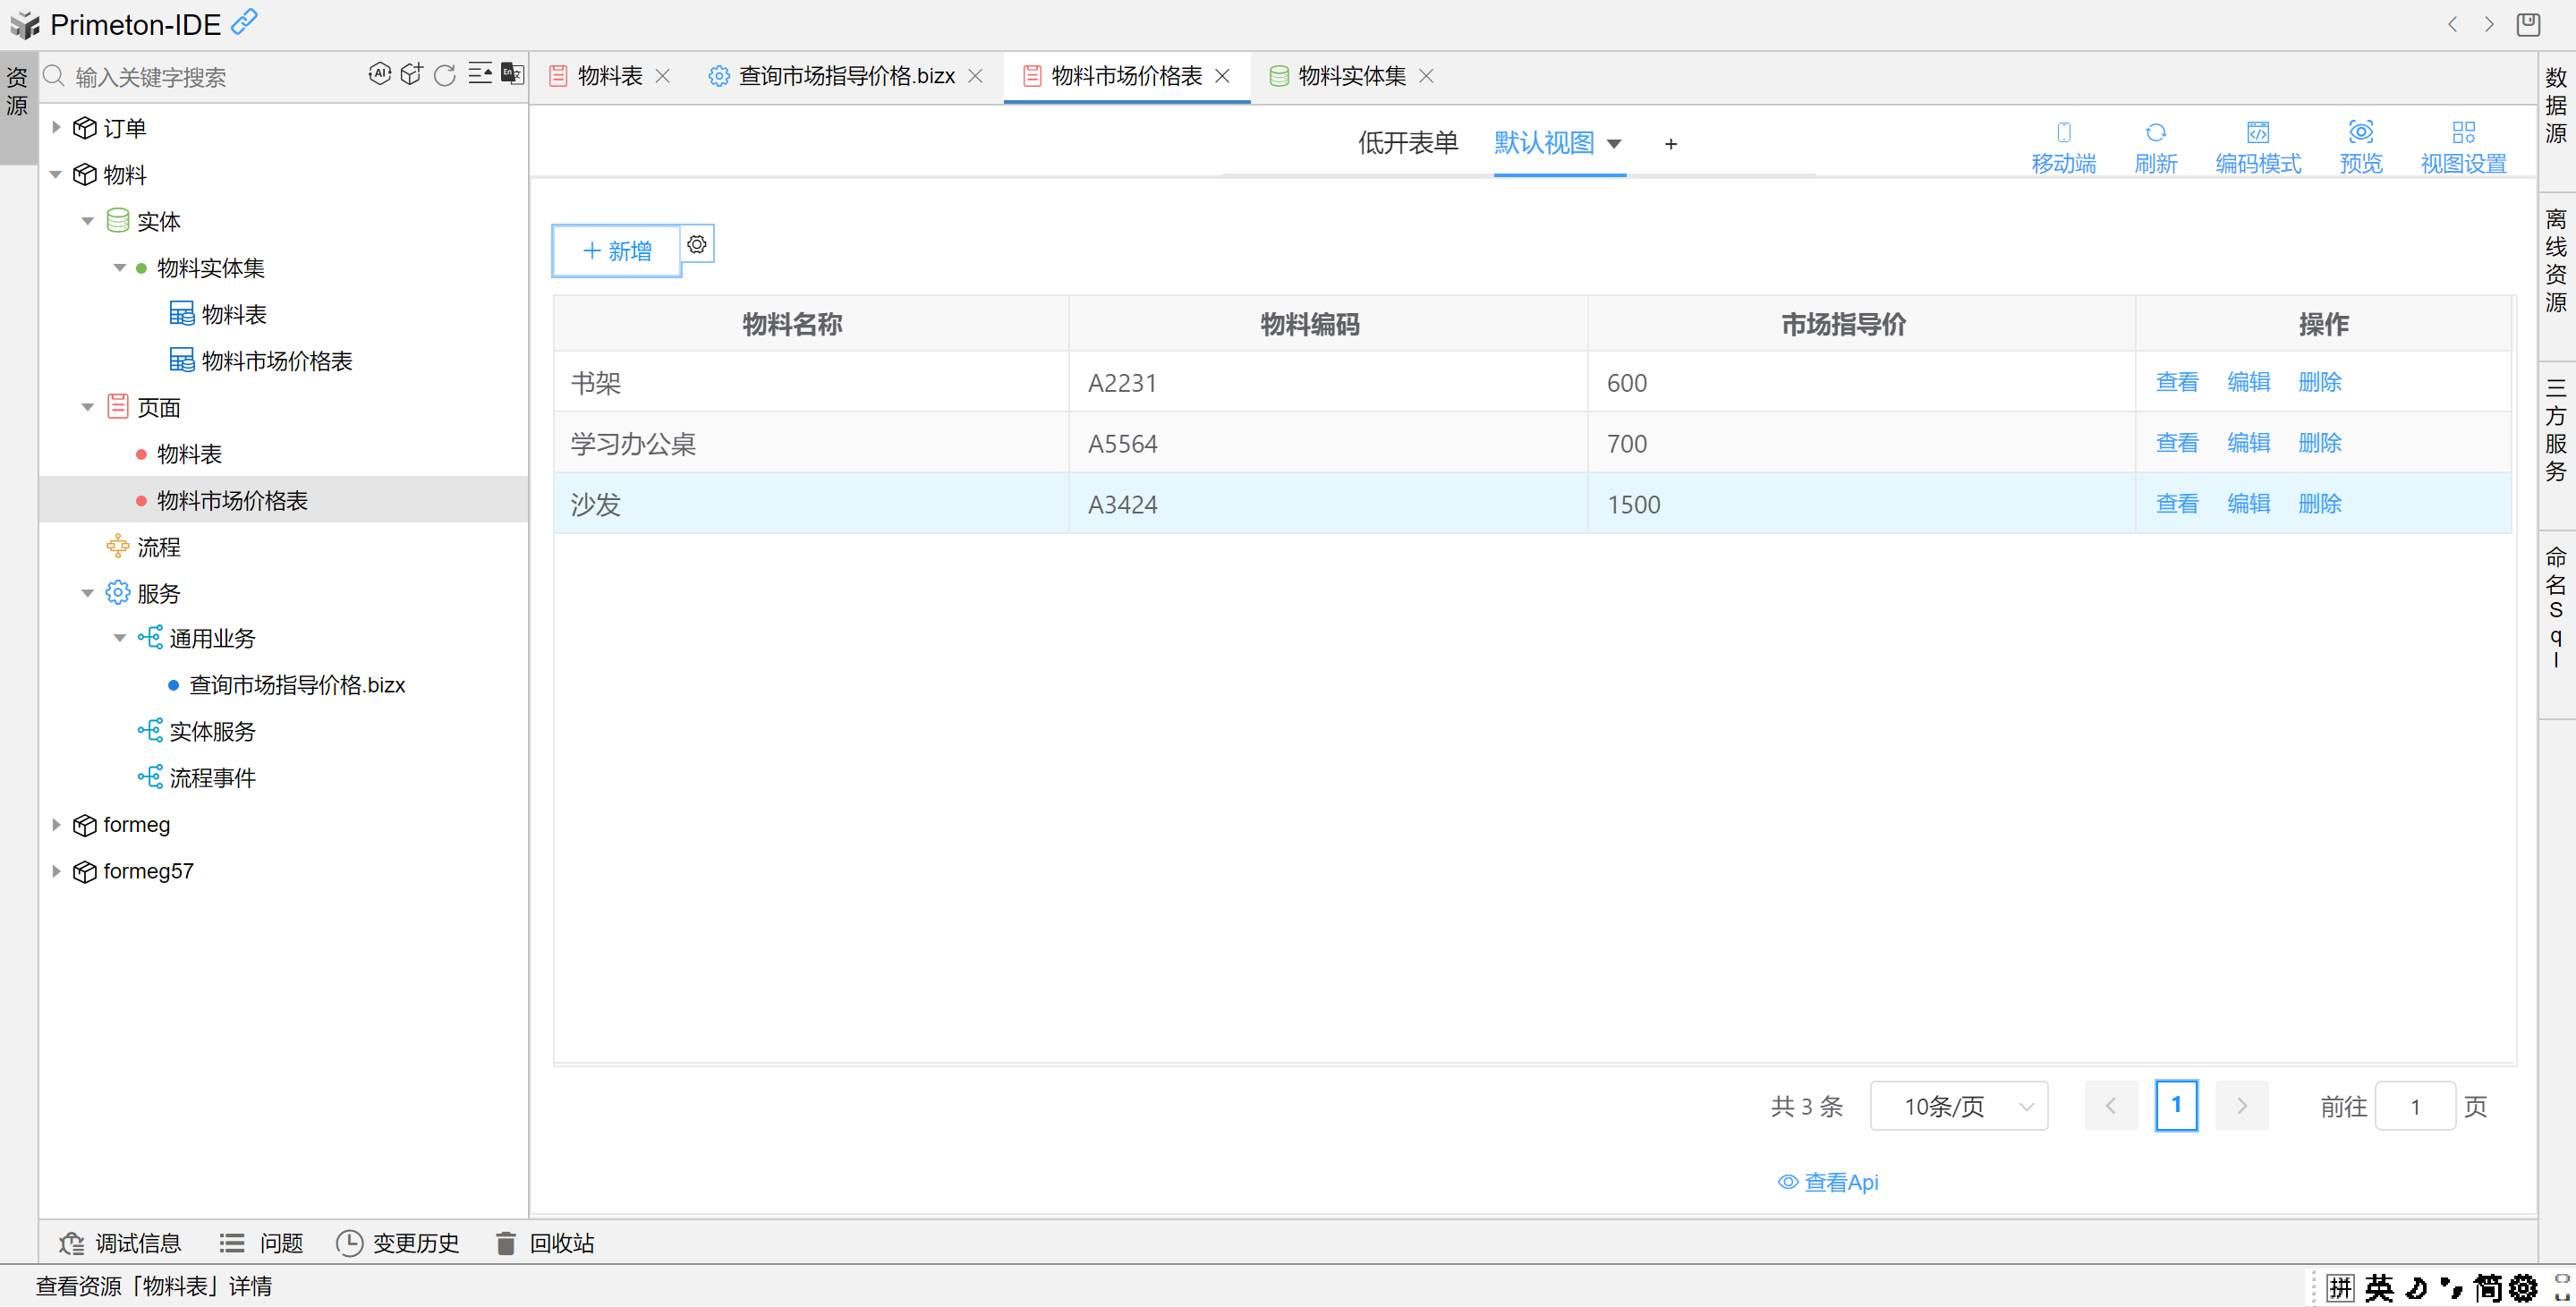2576x1307 pixels.
Task: Expand the 订单 tree node
Action: click(x=57, y=128)
